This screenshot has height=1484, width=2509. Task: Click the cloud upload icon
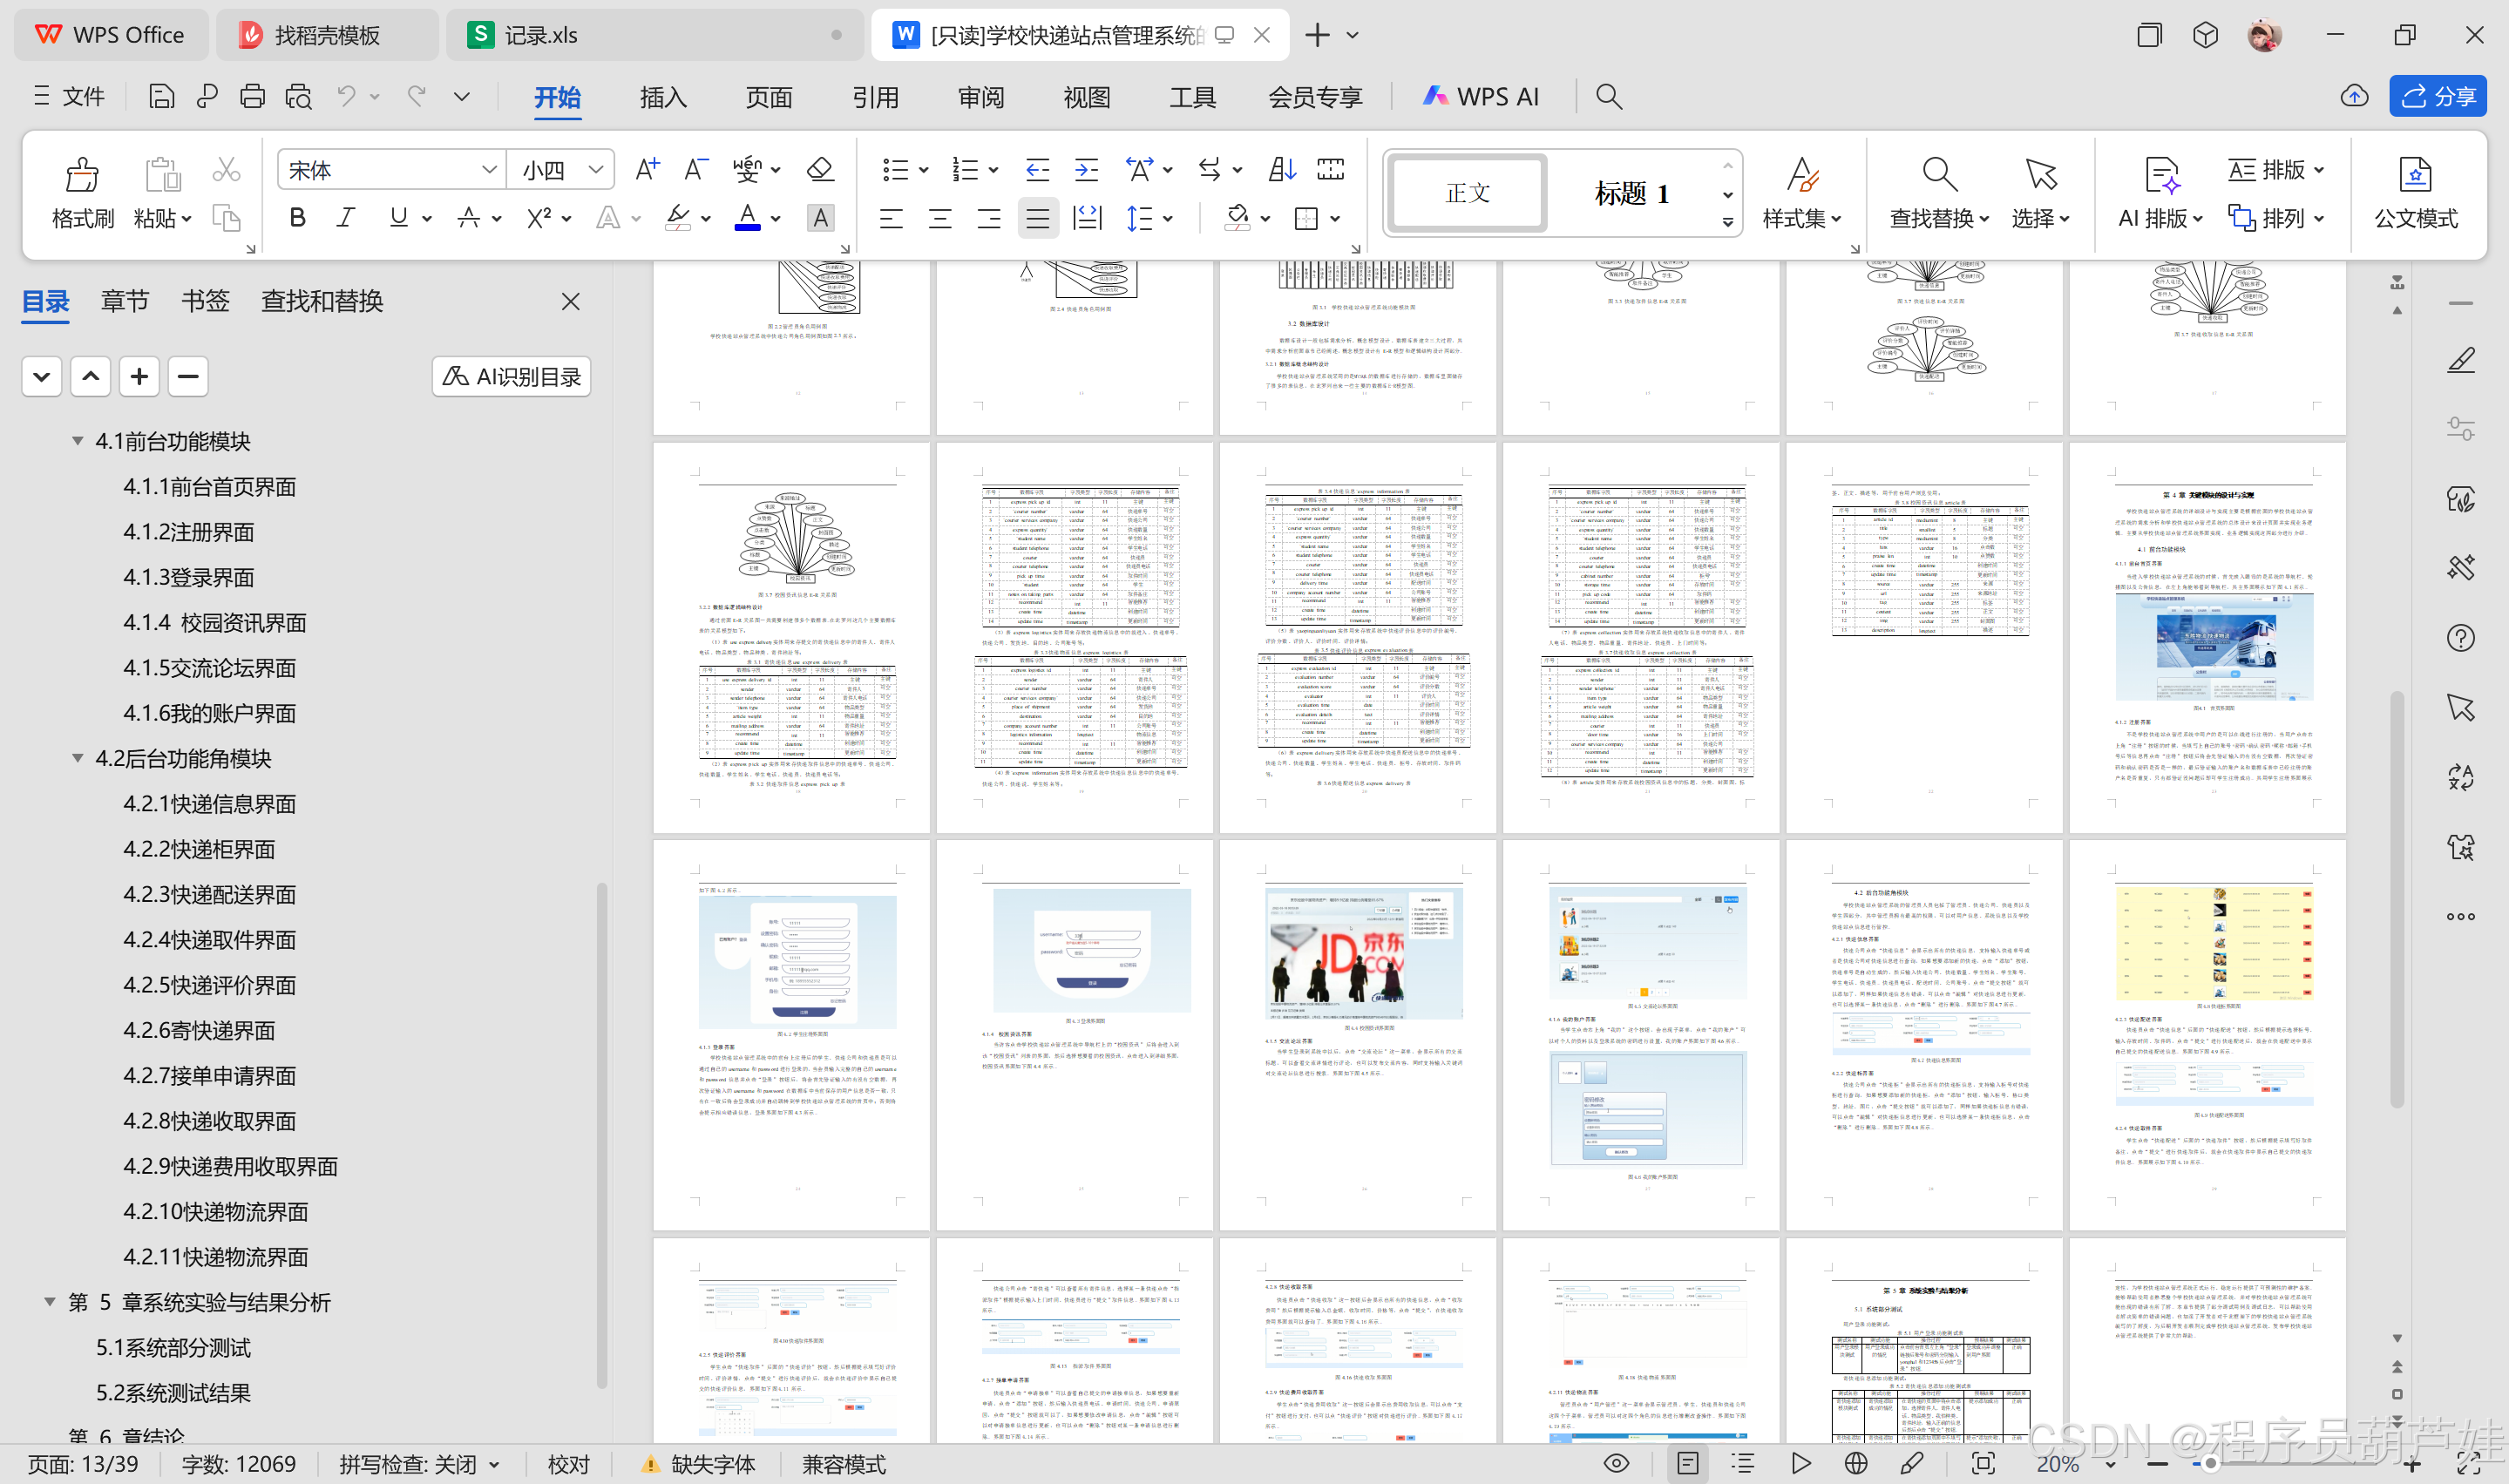(2354, 96)
